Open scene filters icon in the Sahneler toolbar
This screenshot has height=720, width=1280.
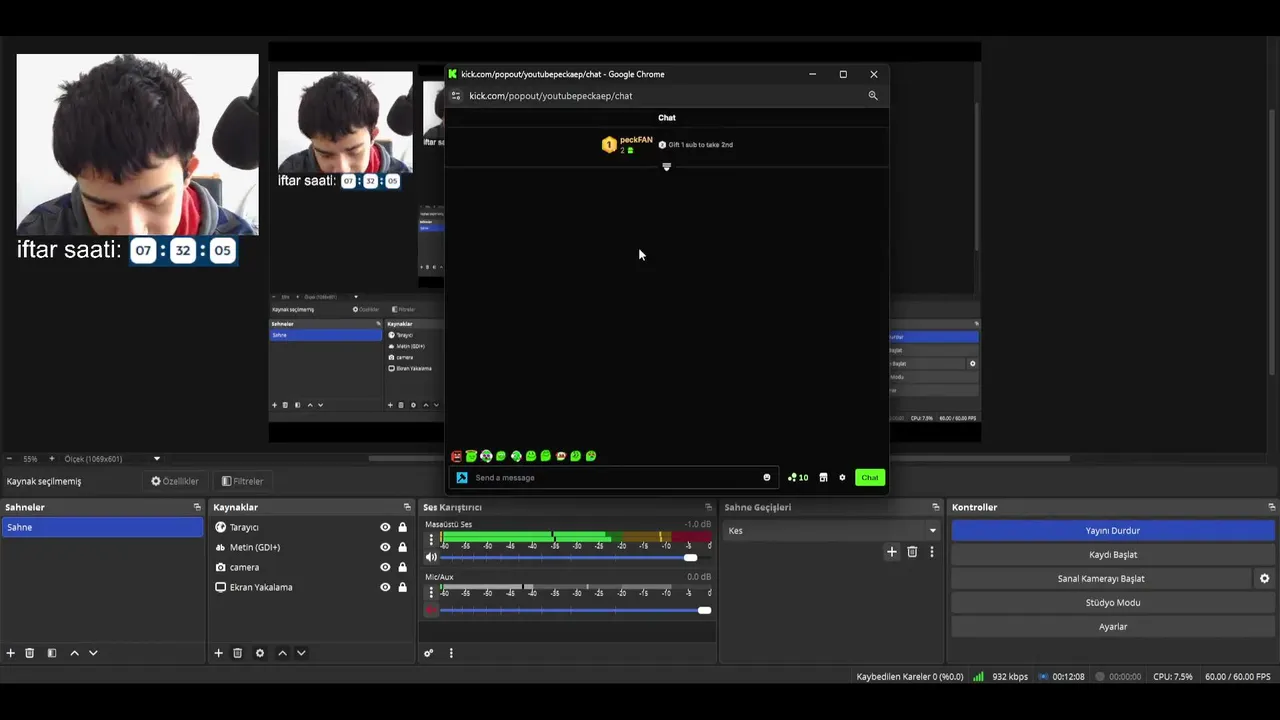point(52,653)
